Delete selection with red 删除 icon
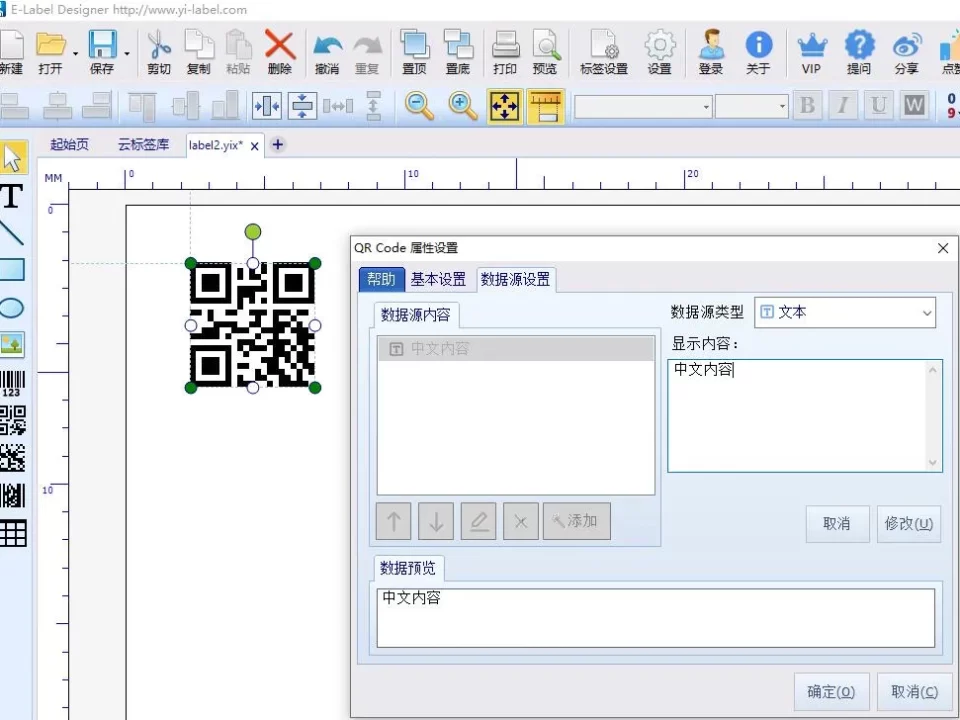Screen dimensions: 960x720 (280, 51)
